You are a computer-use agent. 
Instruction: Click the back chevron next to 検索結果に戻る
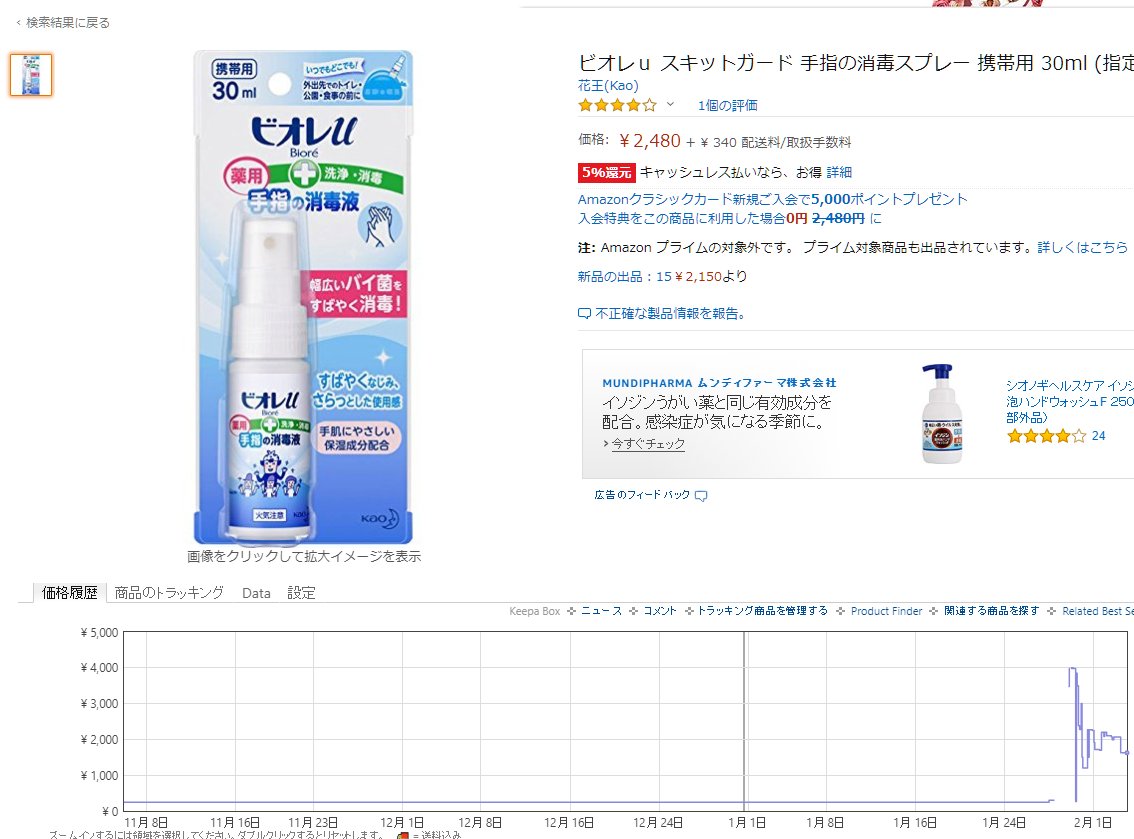18,23
